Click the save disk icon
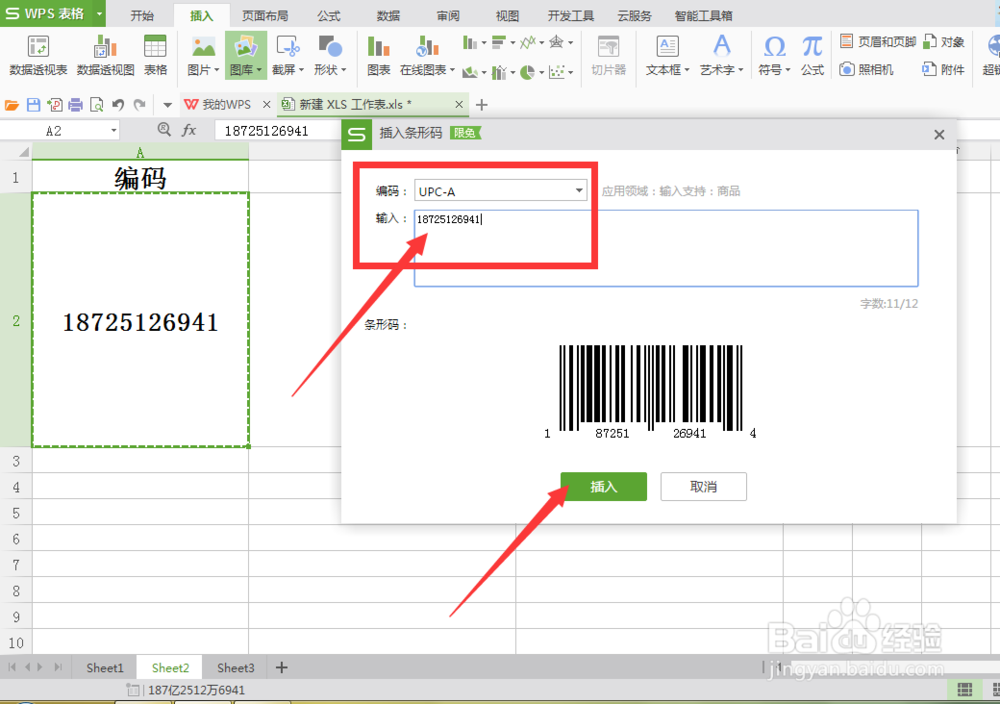 (x=33, y=105)
